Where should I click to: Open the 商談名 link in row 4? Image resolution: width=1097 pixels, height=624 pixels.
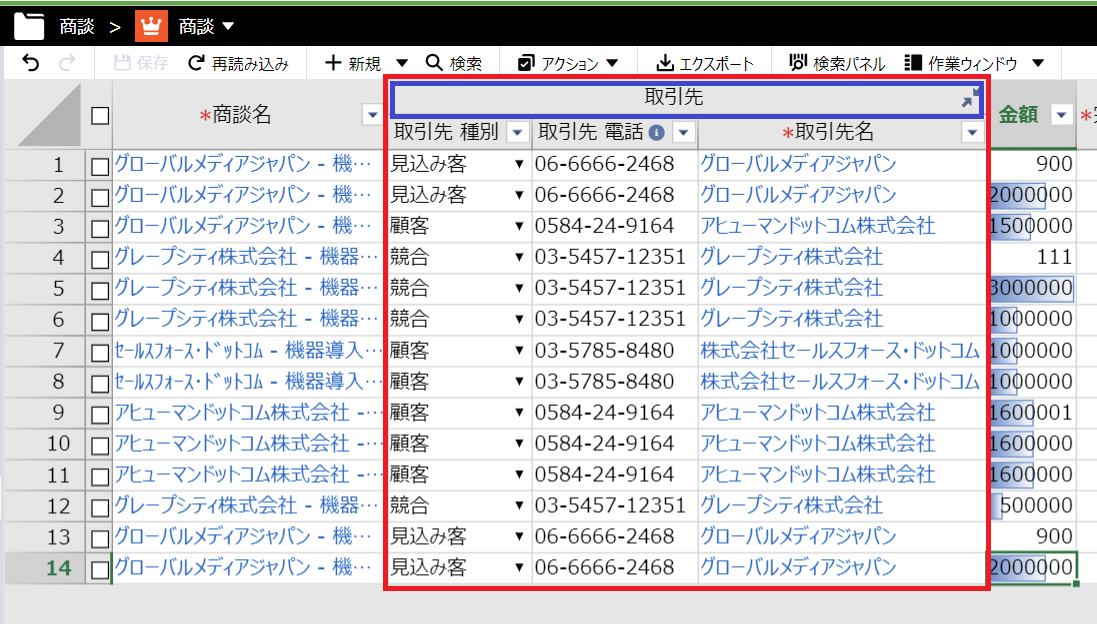tap(247, 257)
